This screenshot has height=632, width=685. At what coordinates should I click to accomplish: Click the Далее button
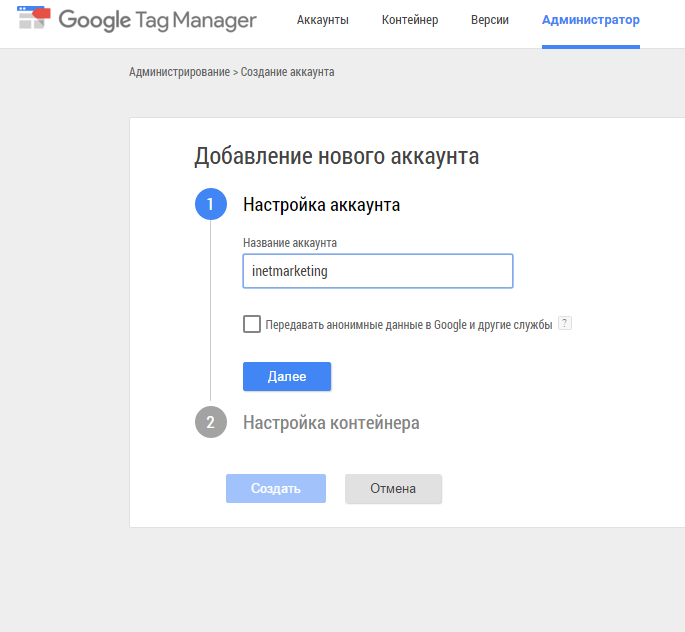click(x=287, y=376)
